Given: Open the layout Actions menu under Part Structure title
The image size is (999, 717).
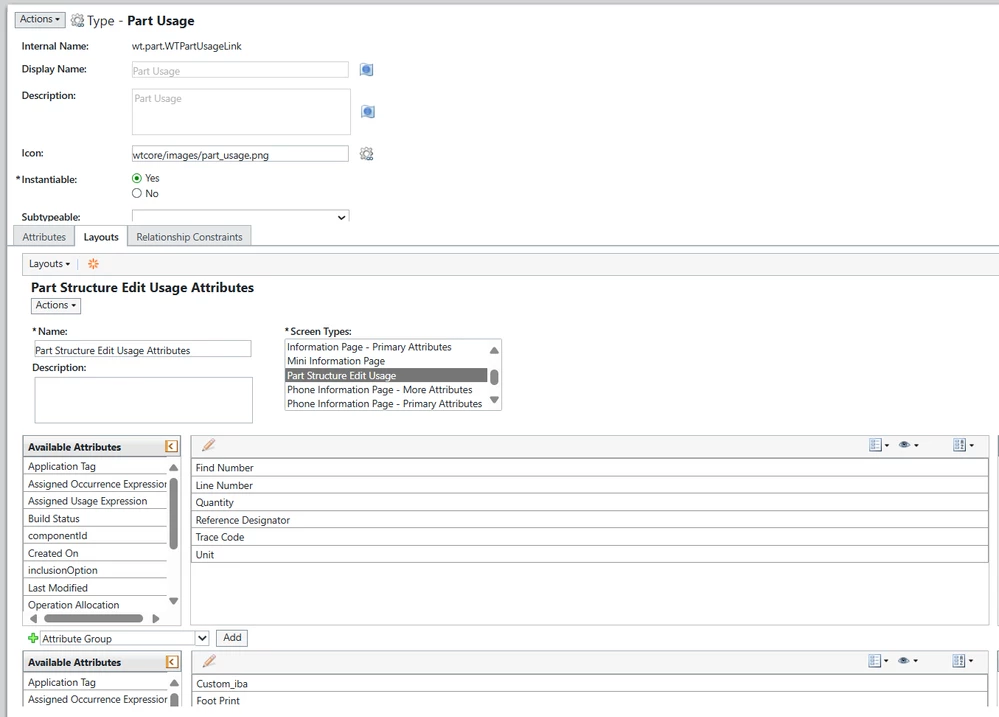Looking at the screenshot, I should point(55,305).
